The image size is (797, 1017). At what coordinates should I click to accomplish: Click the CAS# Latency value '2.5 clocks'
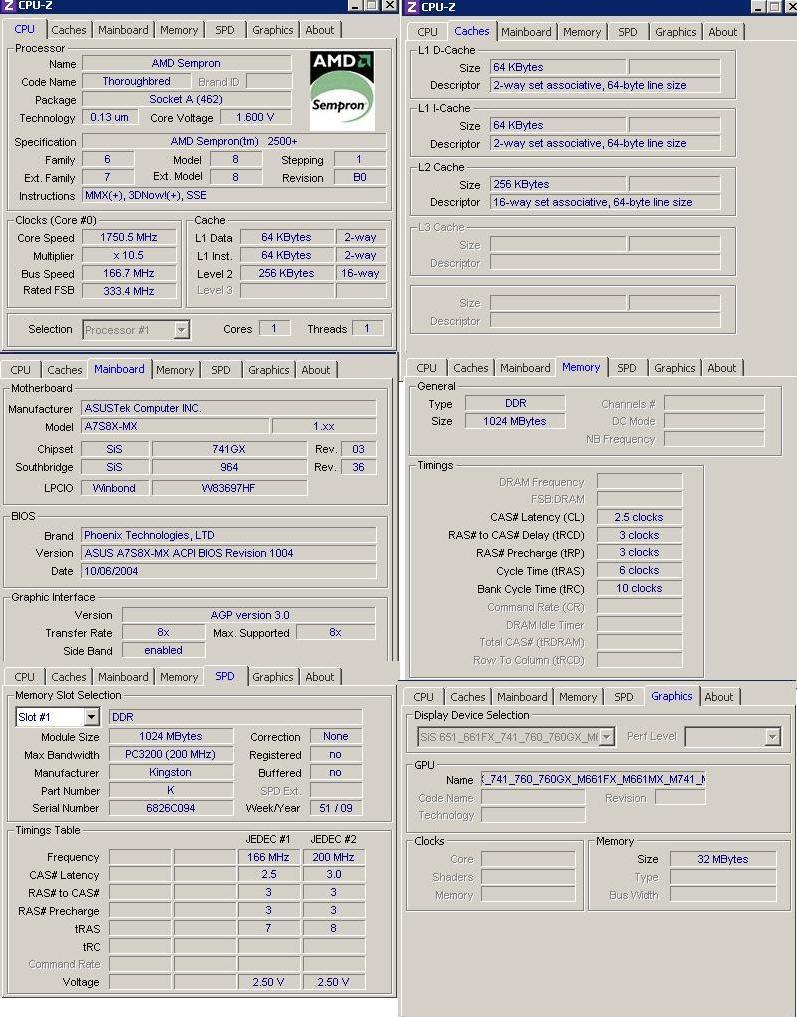639,518
